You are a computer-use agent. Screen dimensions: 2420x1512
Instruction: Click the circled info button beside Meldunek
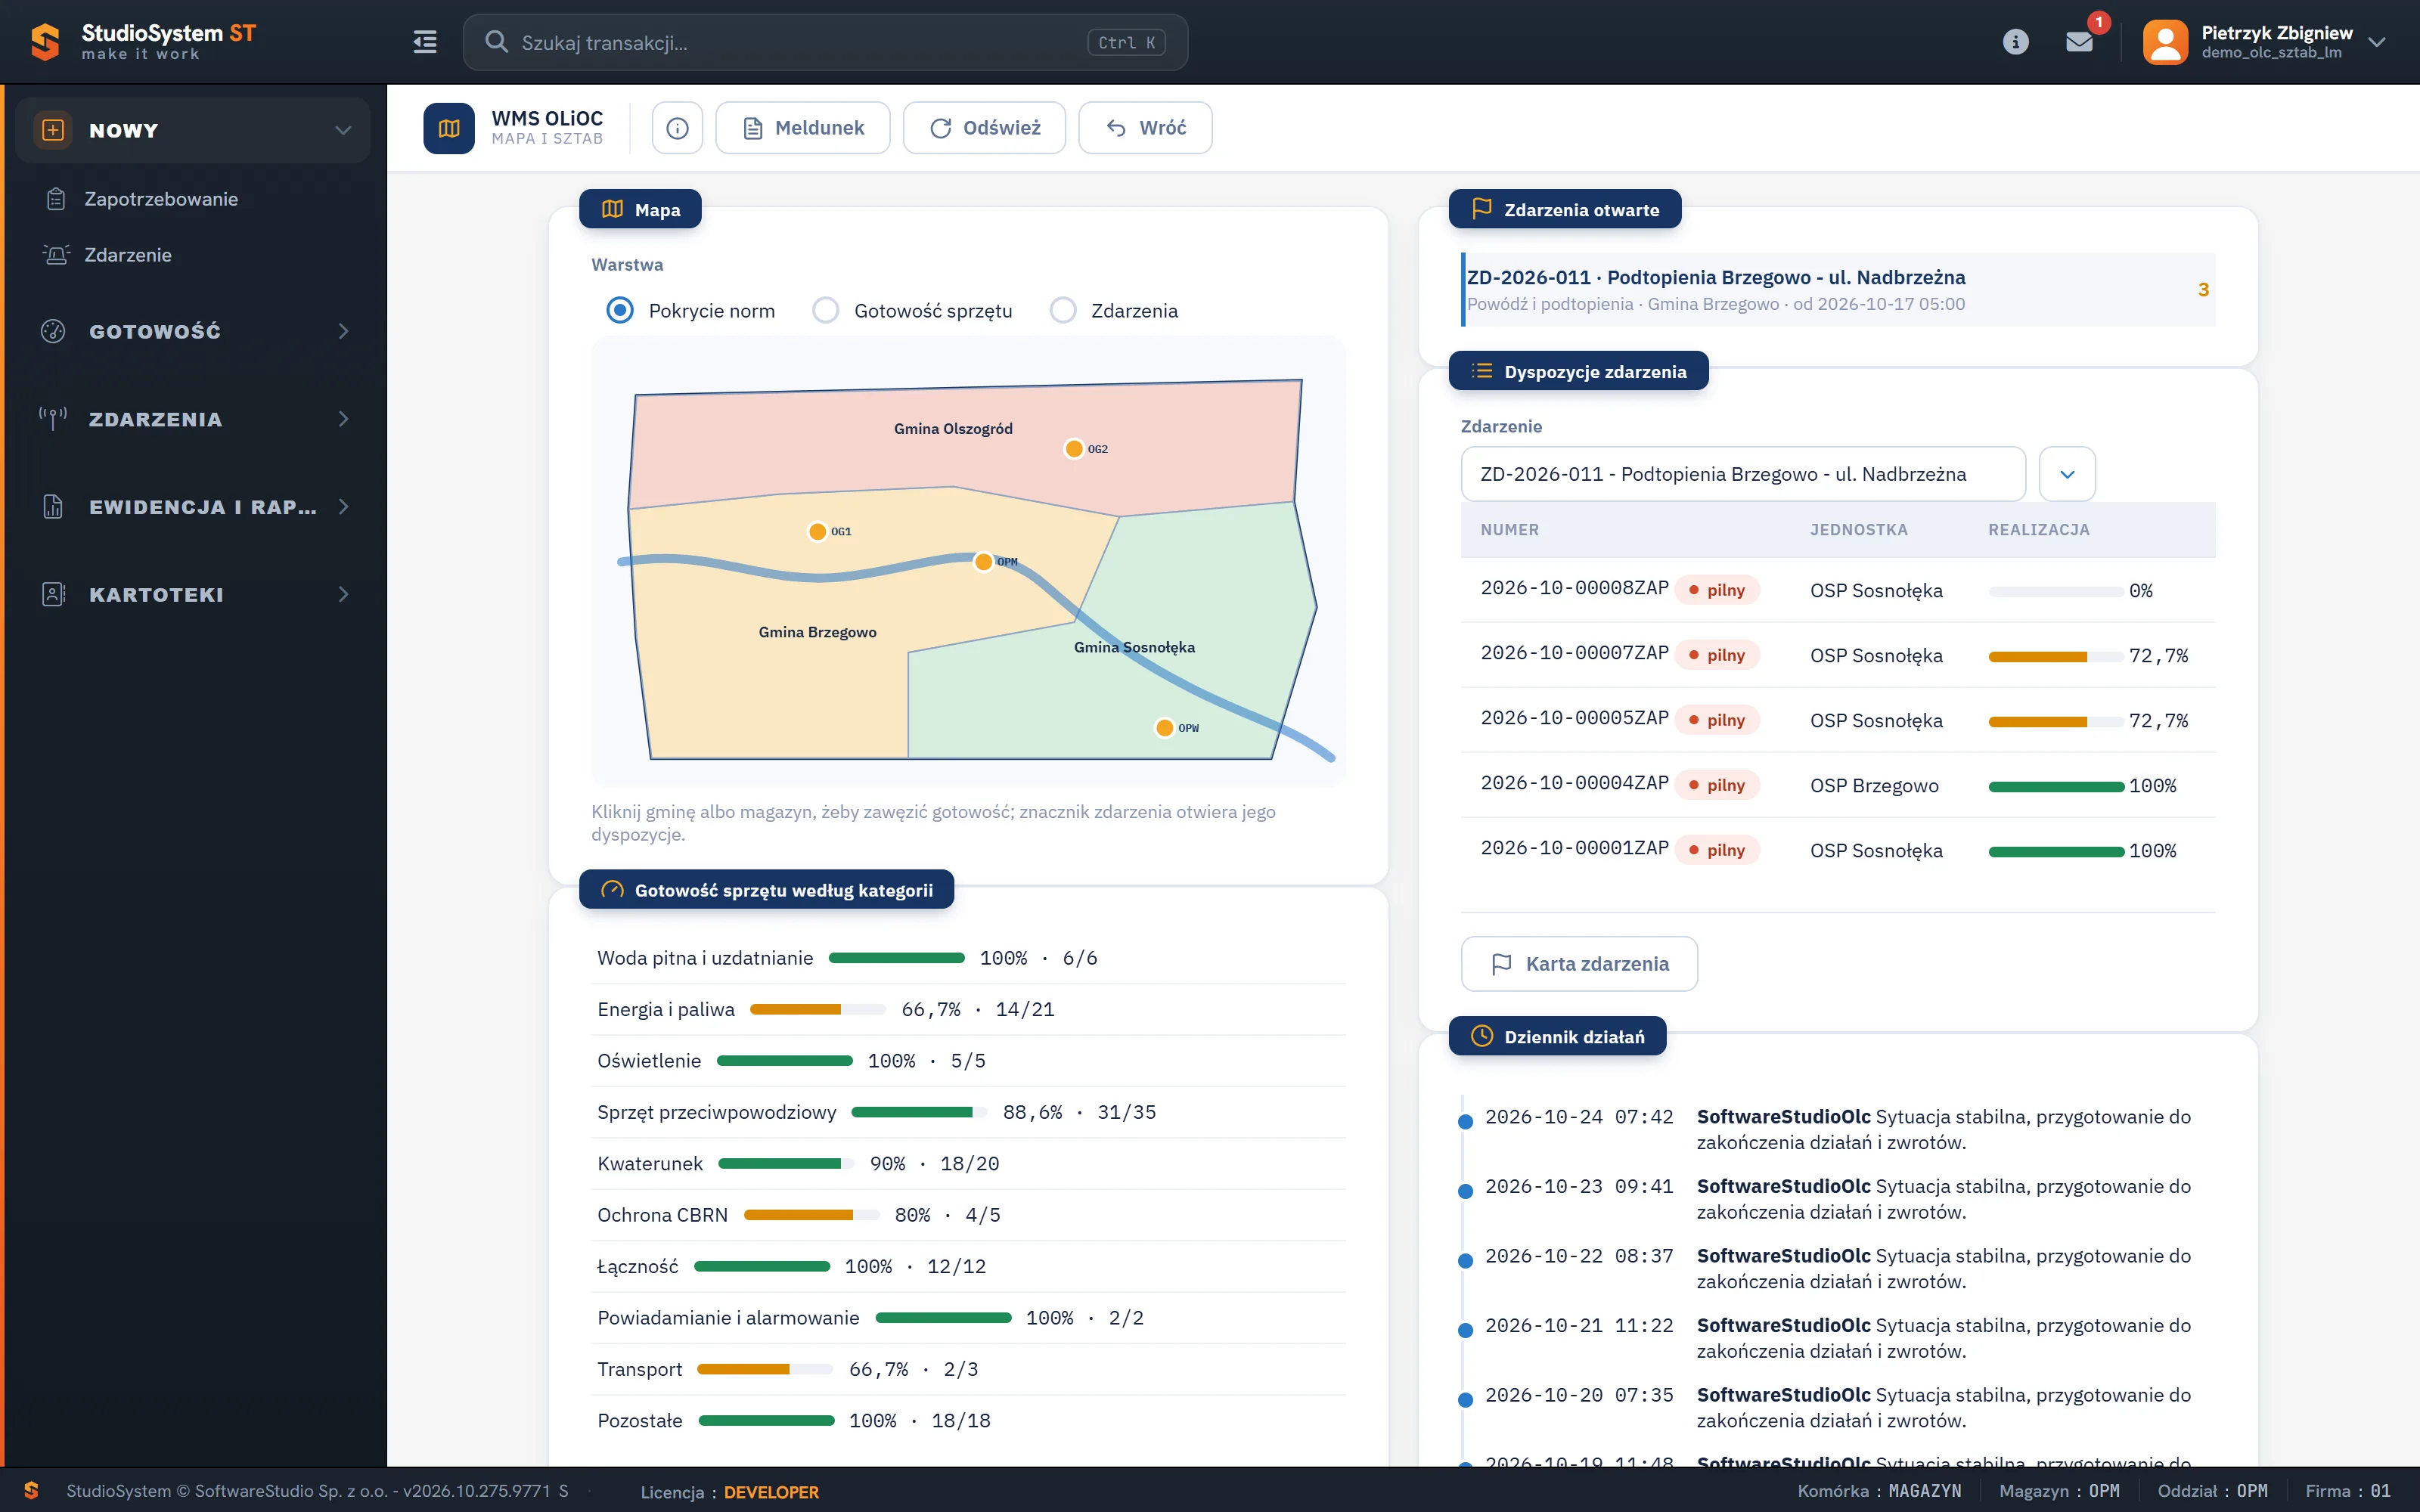tap(677, 128)
